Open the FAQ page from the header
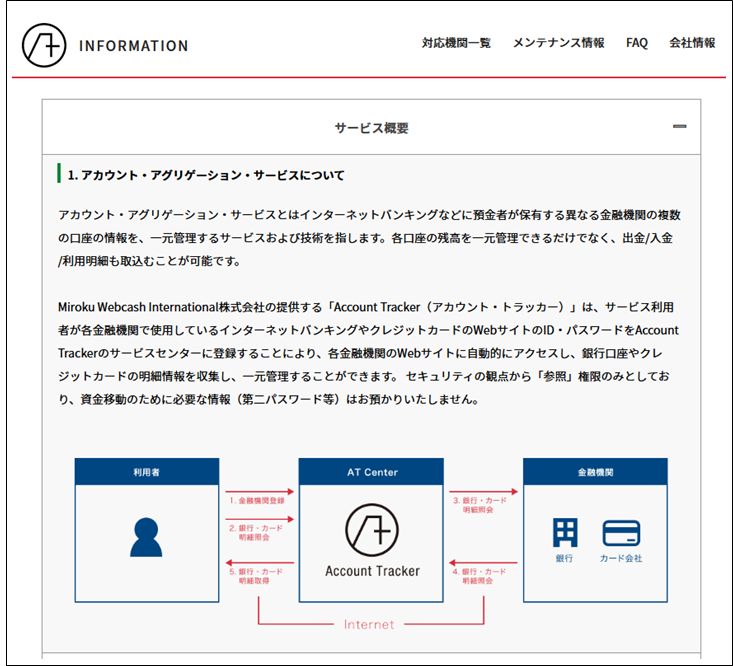Image resolution: width=733 pixels, height=666 pixels. (x=637, y=43)
